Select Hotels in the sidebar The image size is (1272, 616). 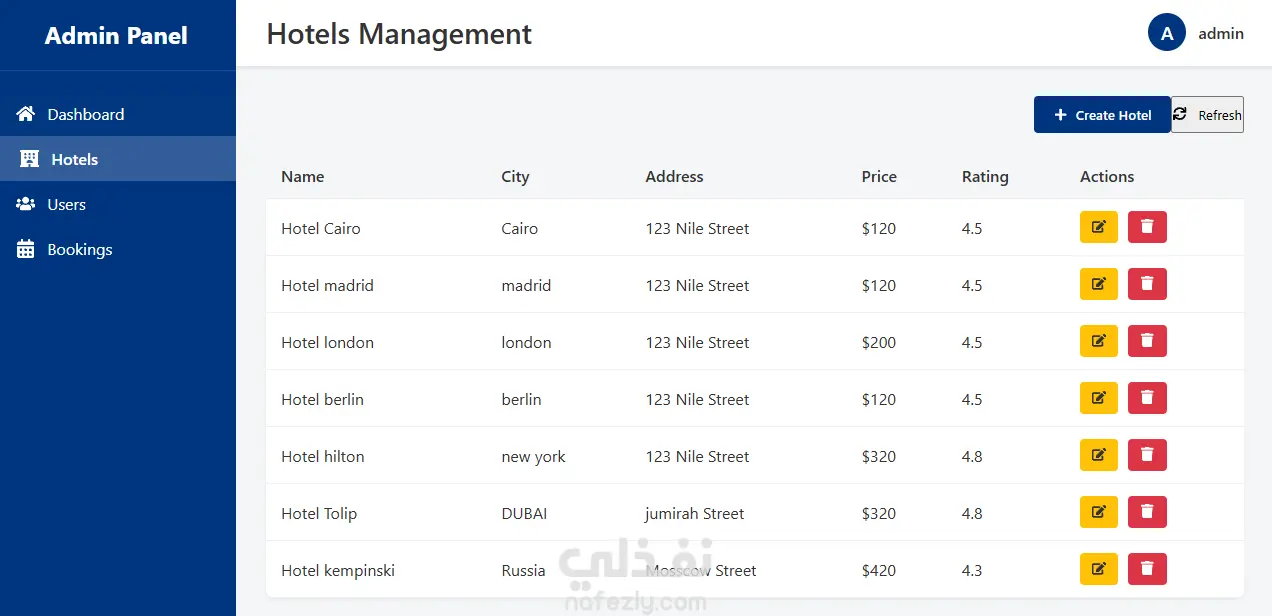(74, 159)
